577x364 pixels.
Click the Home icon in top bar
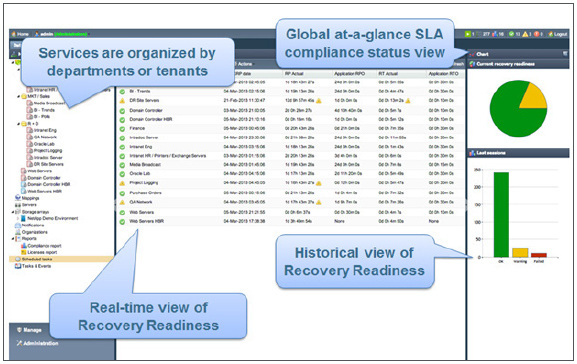click(14, 34)
